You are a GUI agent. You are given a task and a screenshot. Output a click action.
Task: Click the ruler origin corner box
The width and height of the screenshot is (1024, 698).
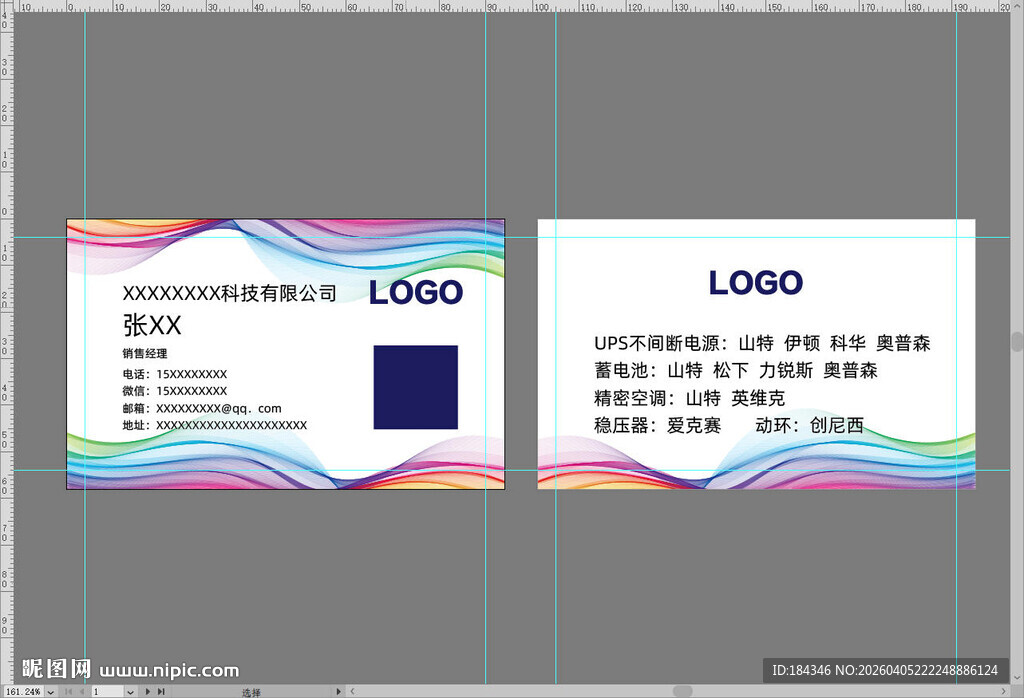click(7, 6)
